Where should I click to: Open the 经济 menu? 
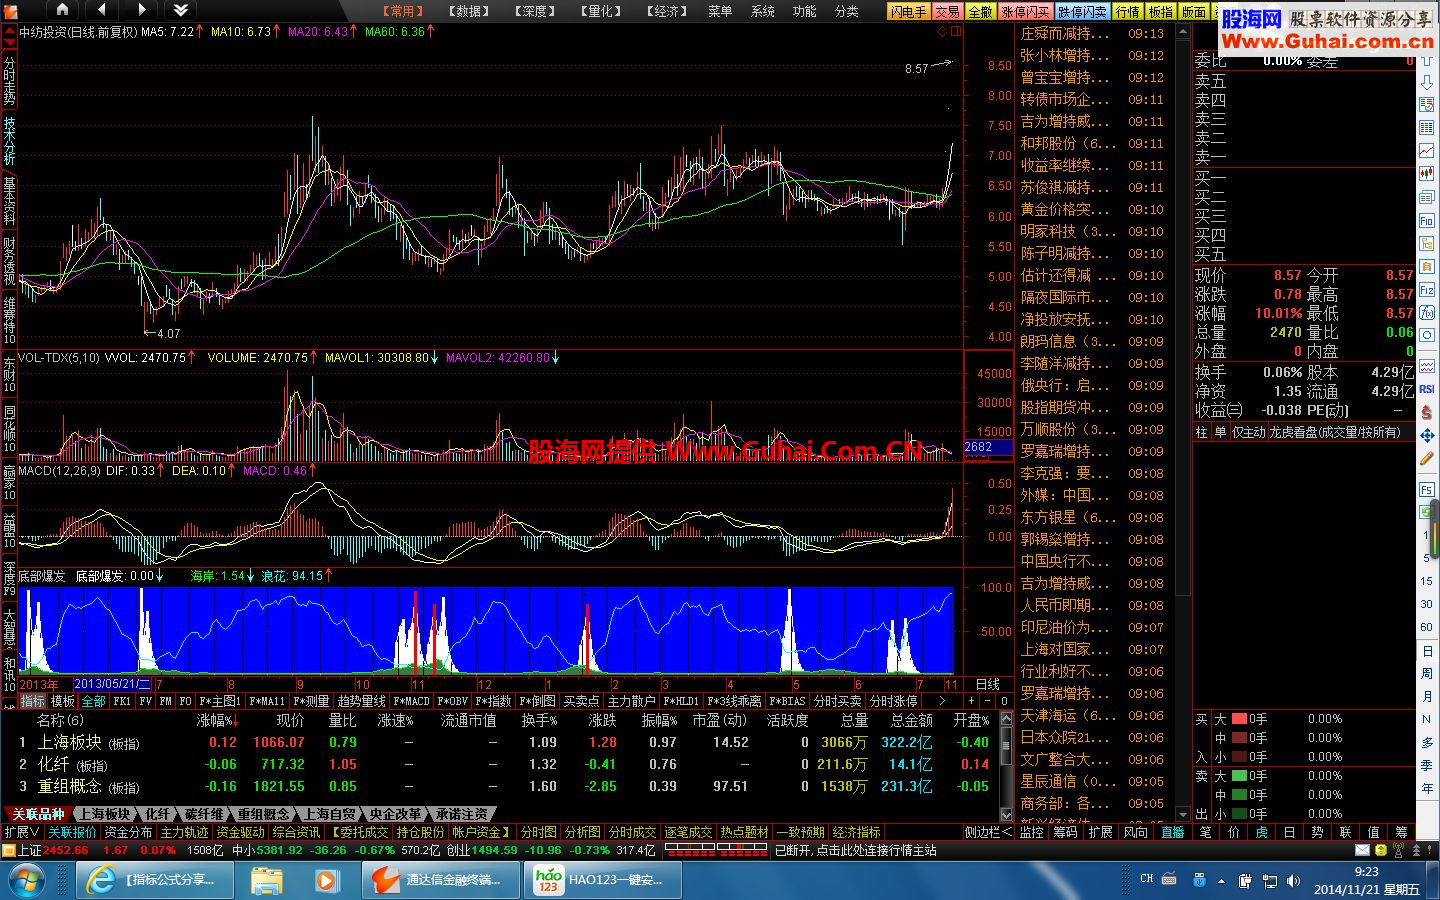[667, 11]
